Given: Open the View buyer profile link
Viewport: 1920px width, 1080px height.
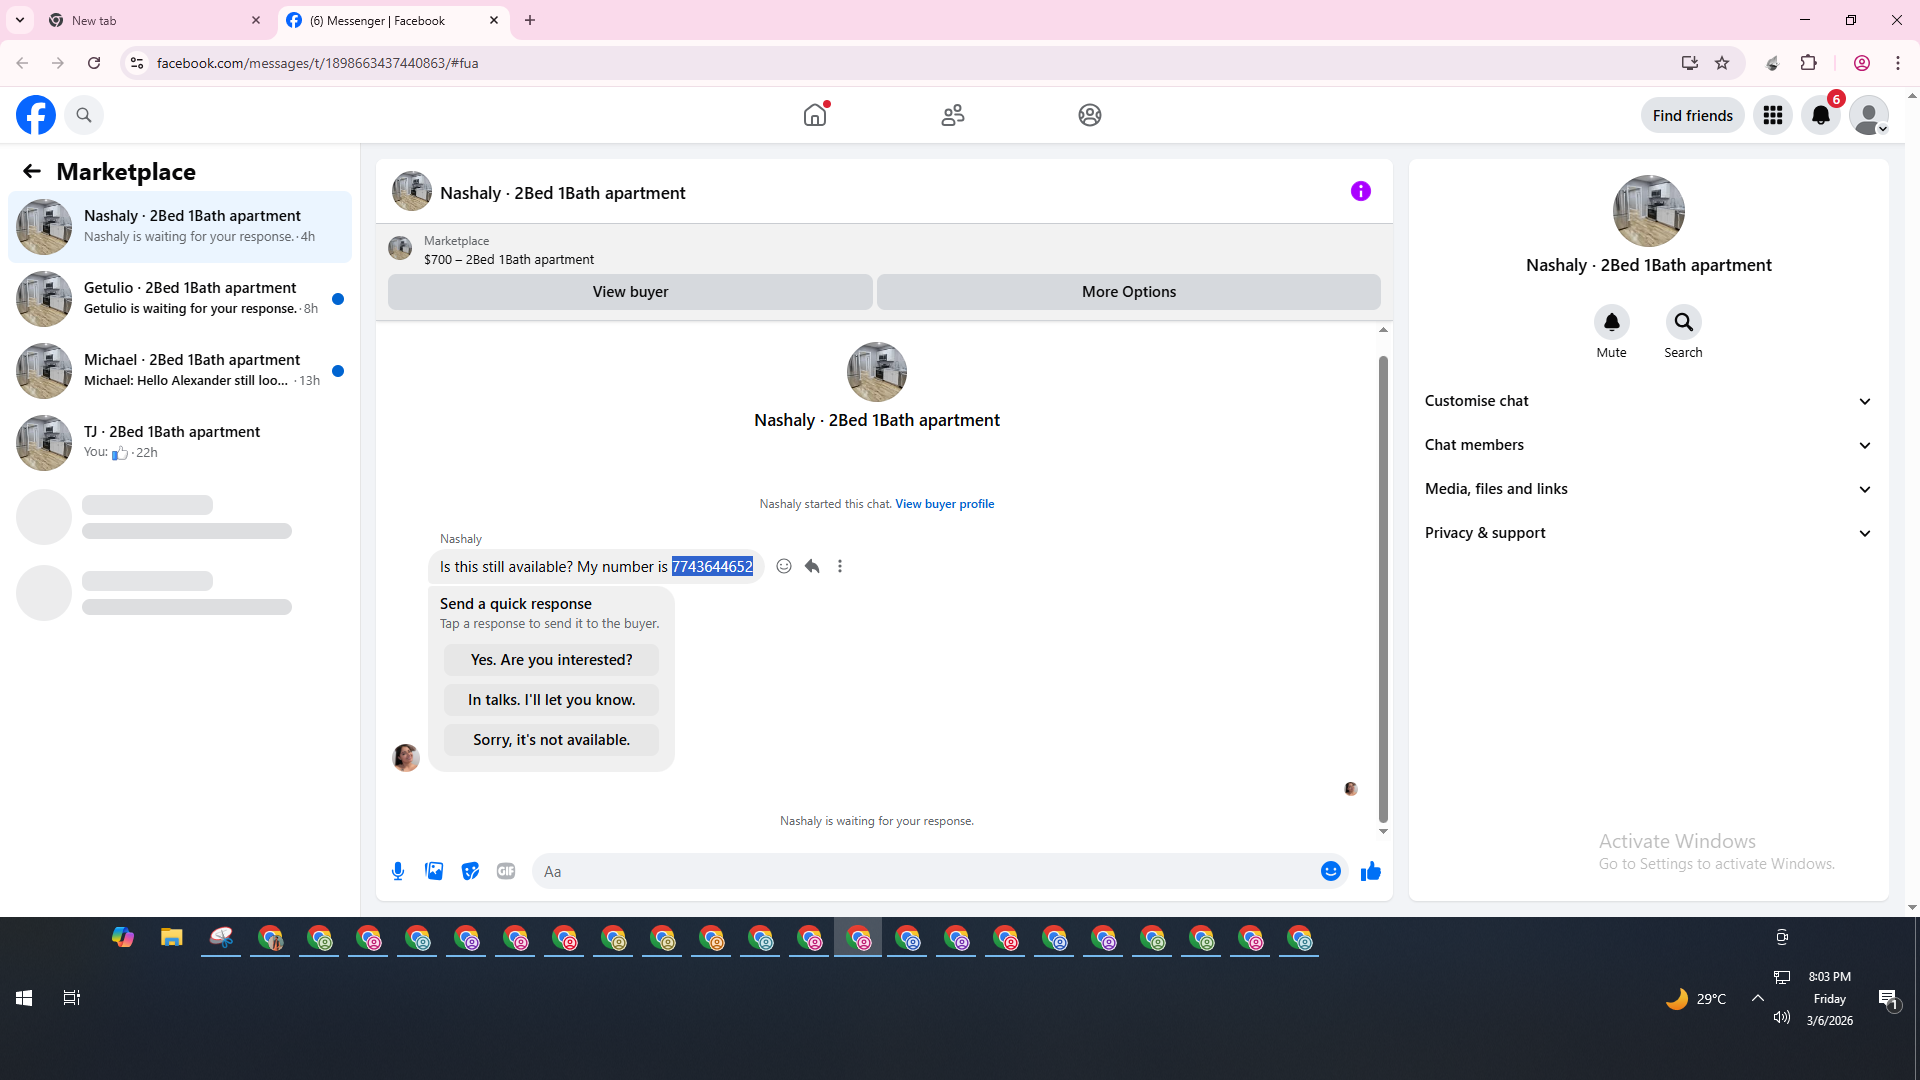Looking at the screenshot, I should coord(944,504).
